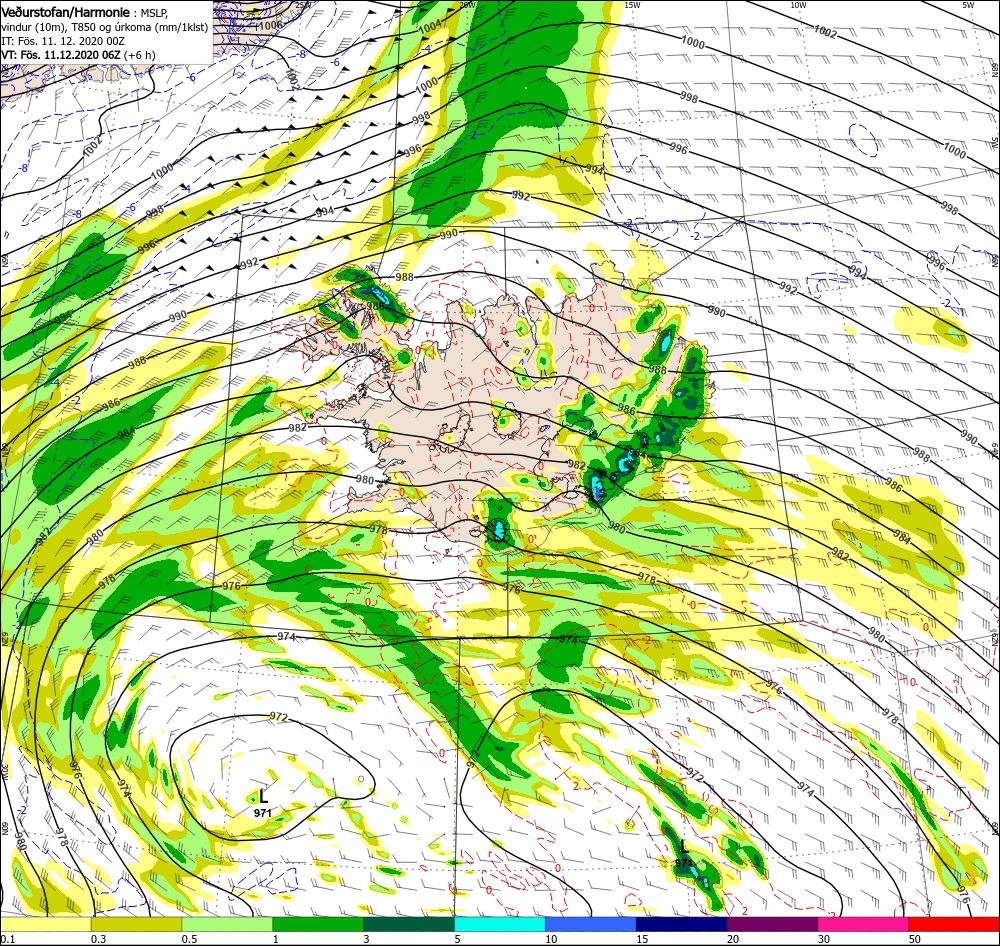Screen dimensions: 1000x946
Task: Click the '1006' isobar label
Action: 271,26
